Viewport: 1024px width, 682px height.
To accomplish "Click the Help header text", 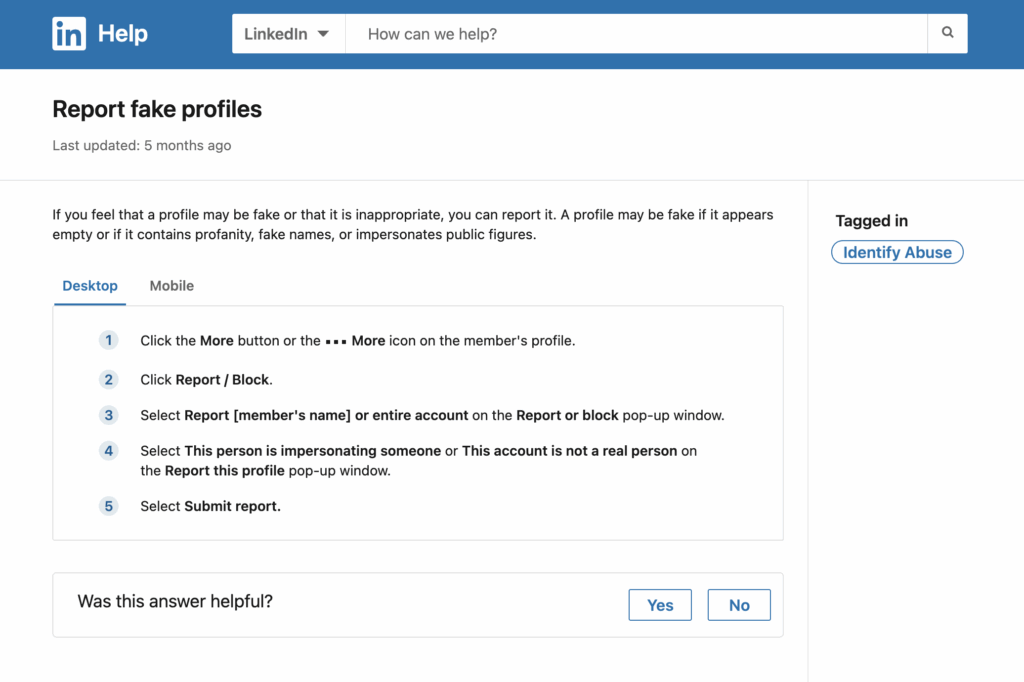I will (x=123, y=33).
